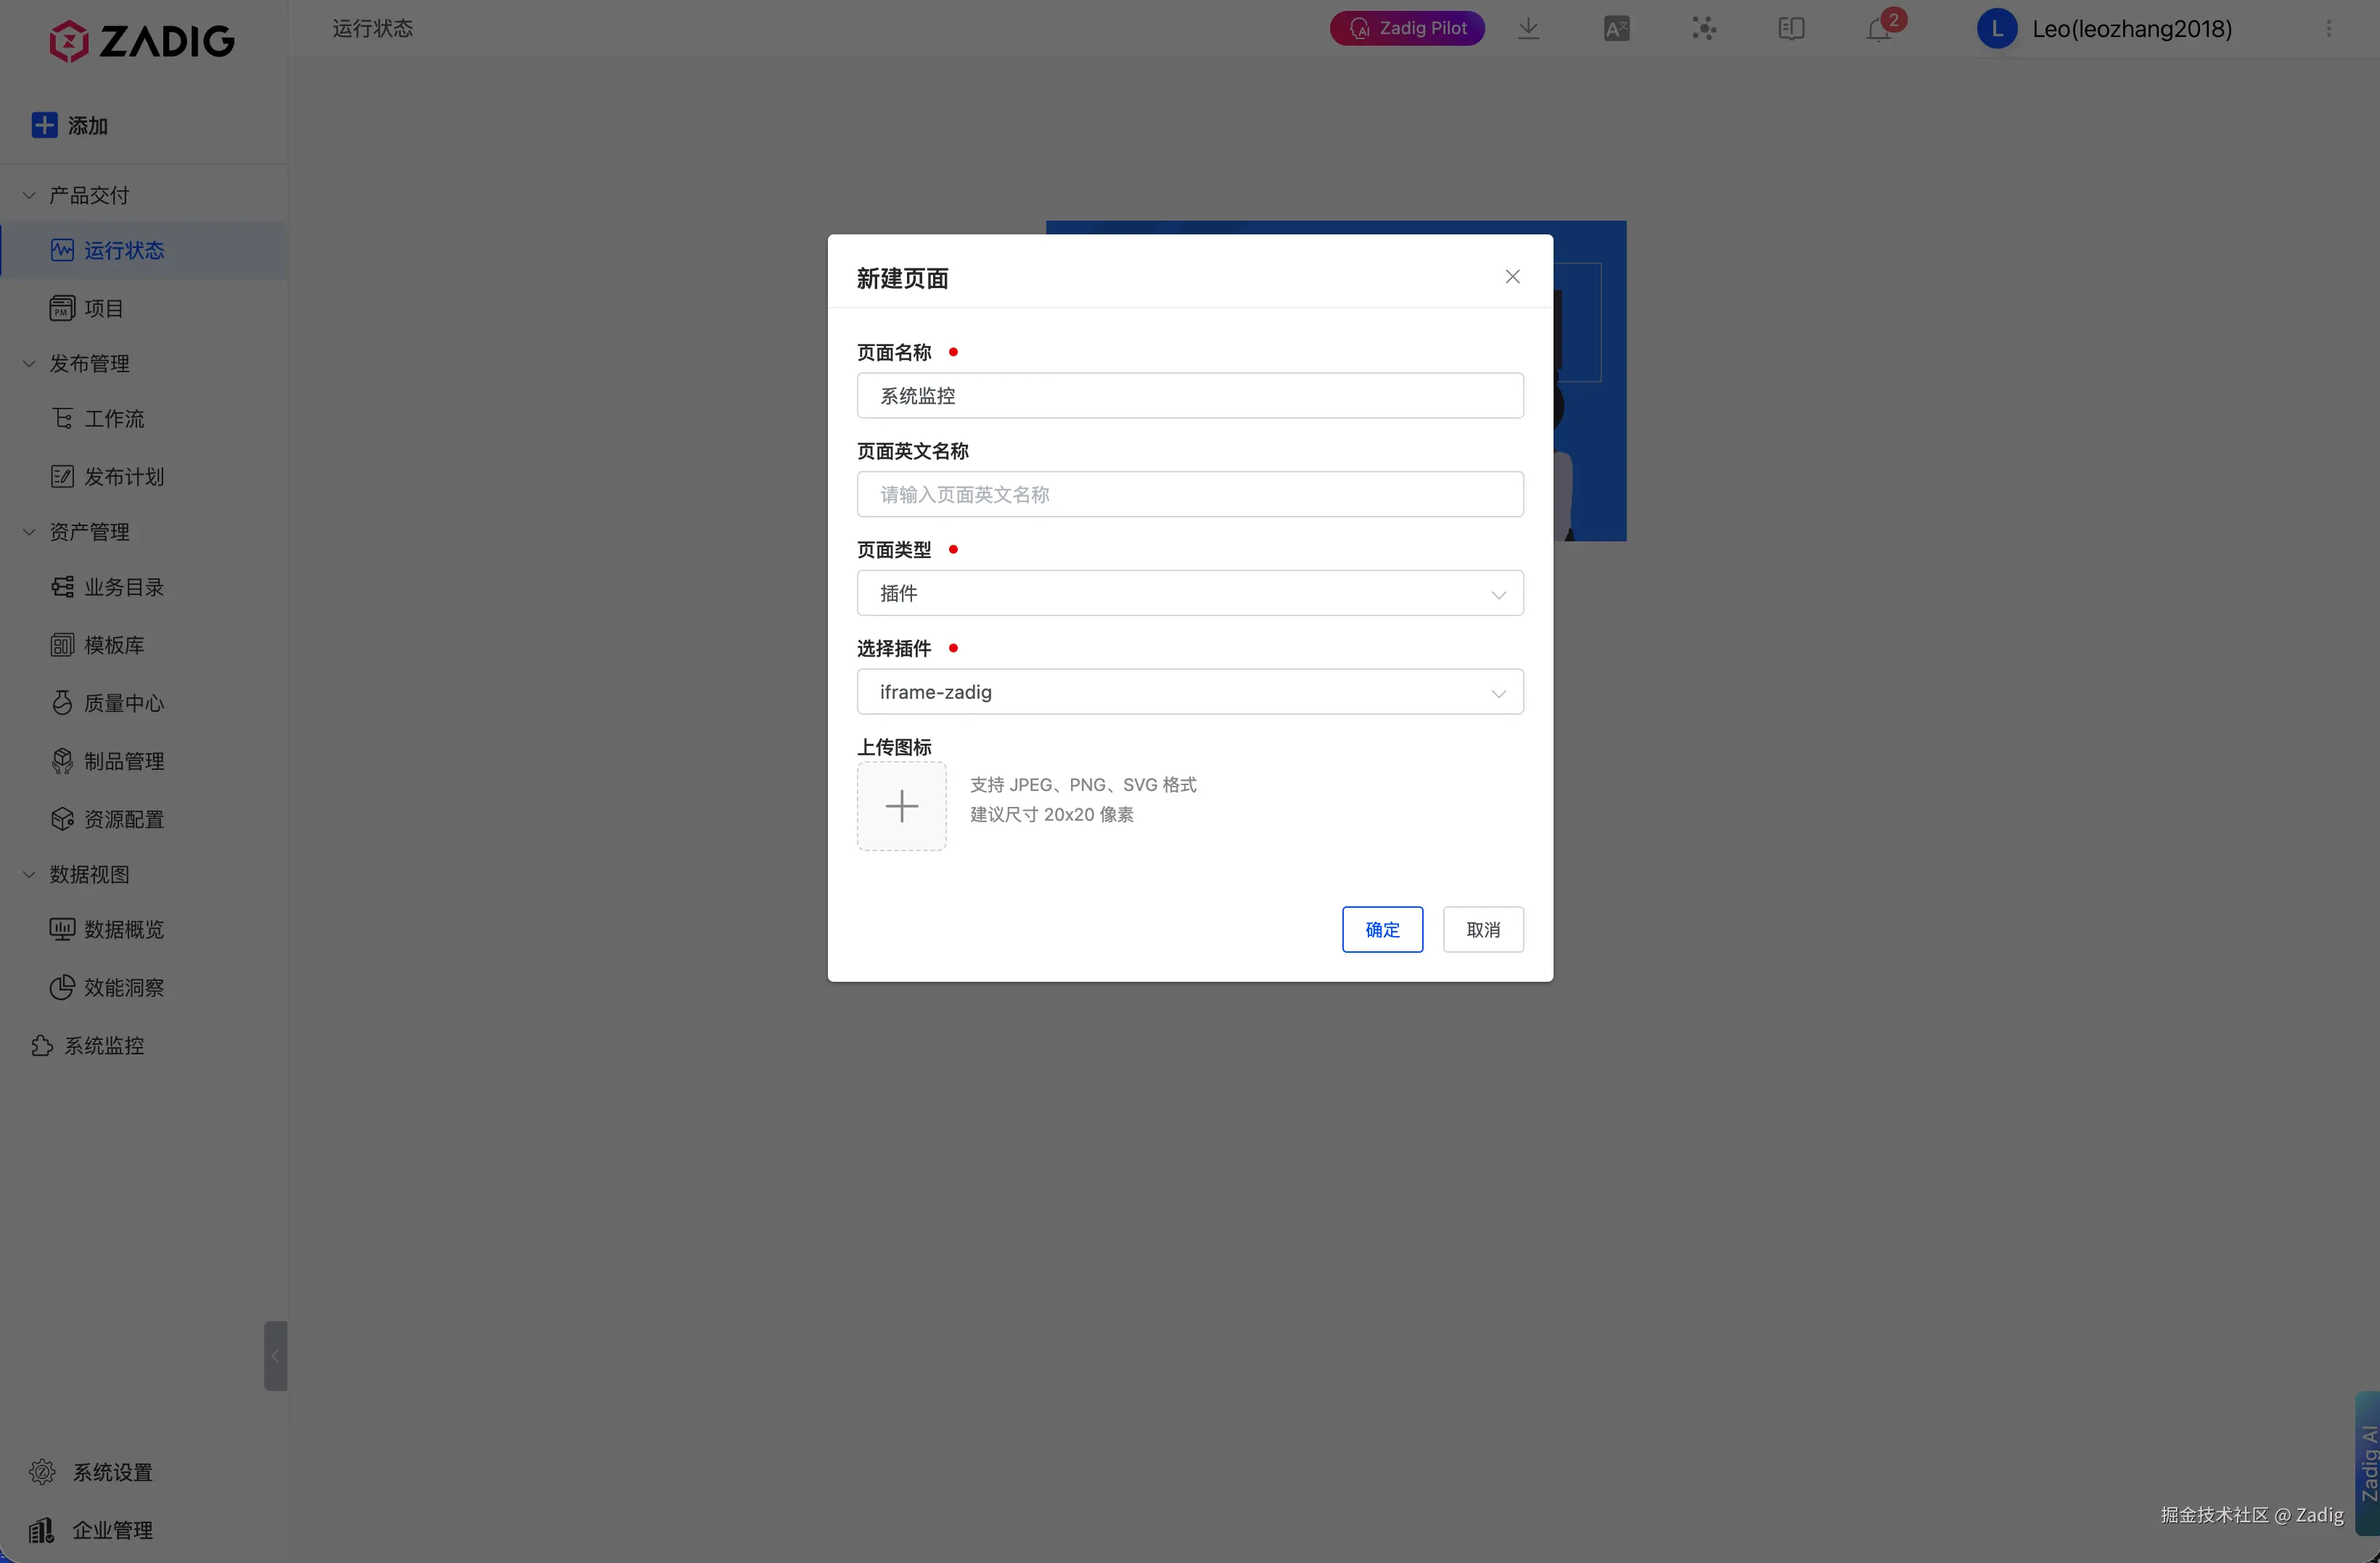Collapse the 产品交付 sidebar group
Viewport: 2380px width, 1563px height.
pyautogui.click(x=29, y=195)
